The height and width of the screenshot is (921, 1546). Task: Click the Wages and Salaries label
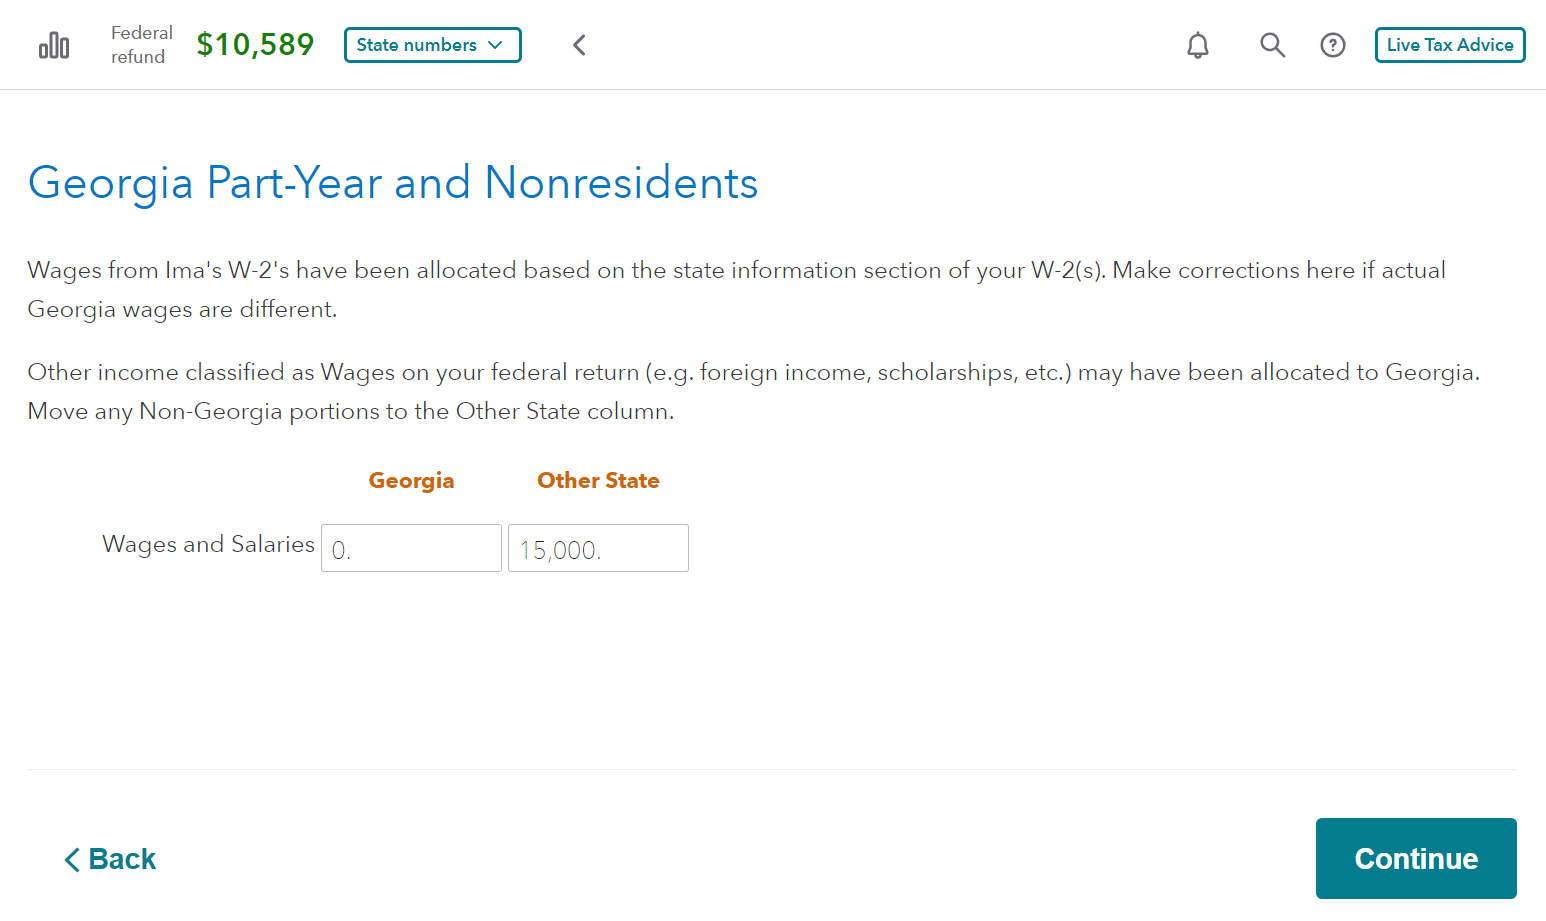click(x=208, y=544)
